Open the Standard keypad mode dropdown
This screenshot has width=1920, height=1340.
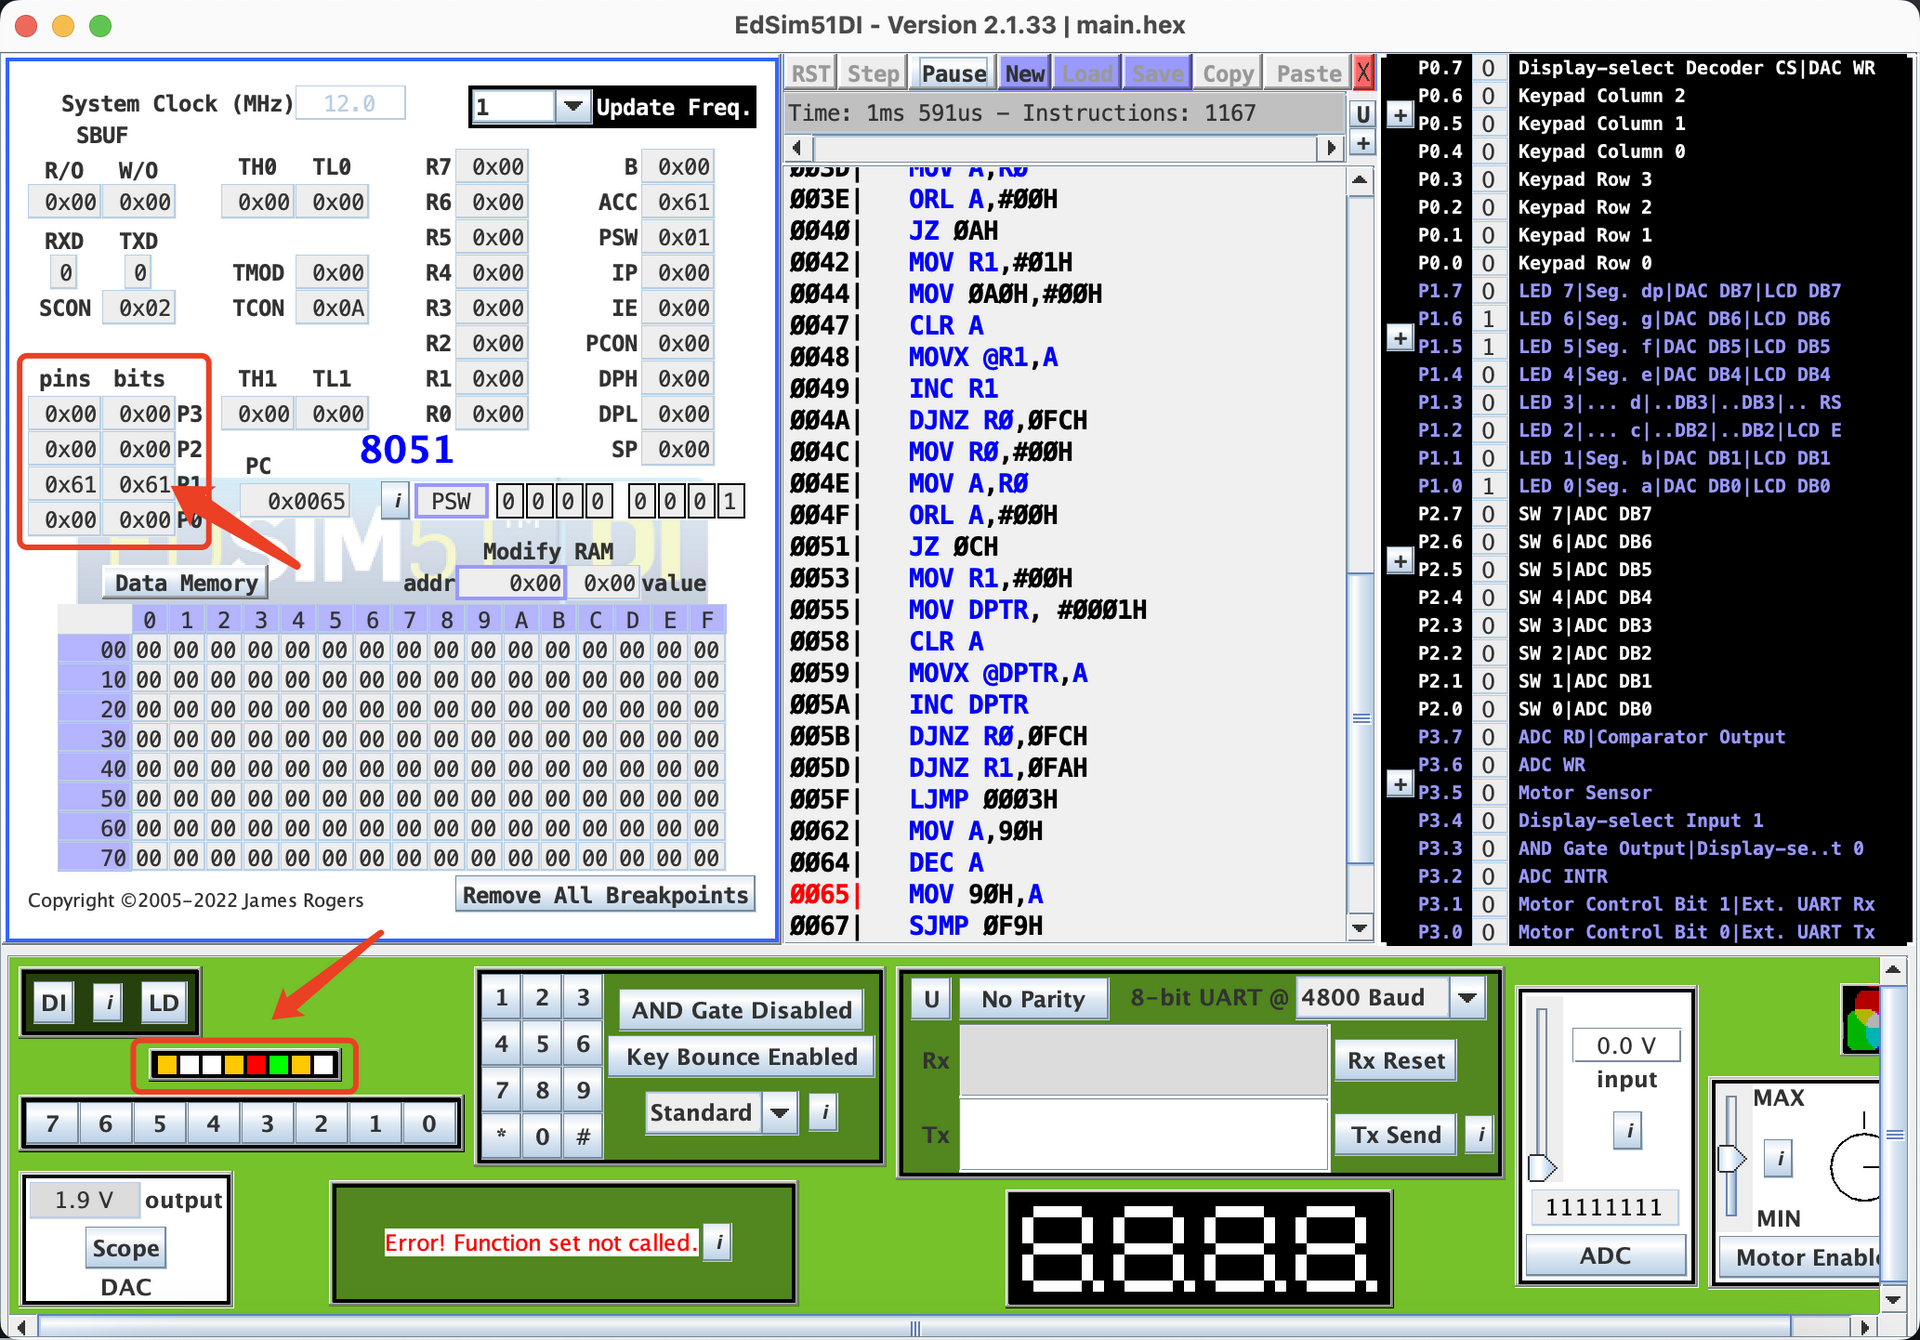pos(780,1112)
